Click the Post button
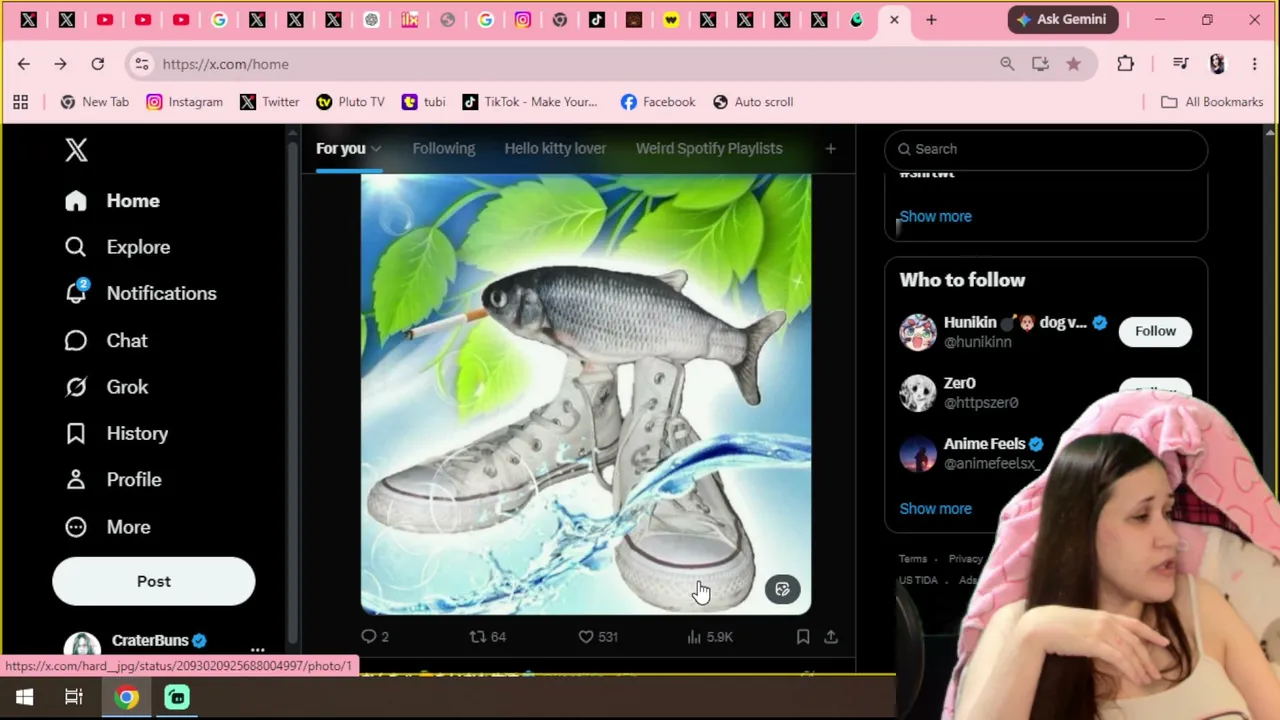This screenshot has height=720, width=1280. pos(154,581)
